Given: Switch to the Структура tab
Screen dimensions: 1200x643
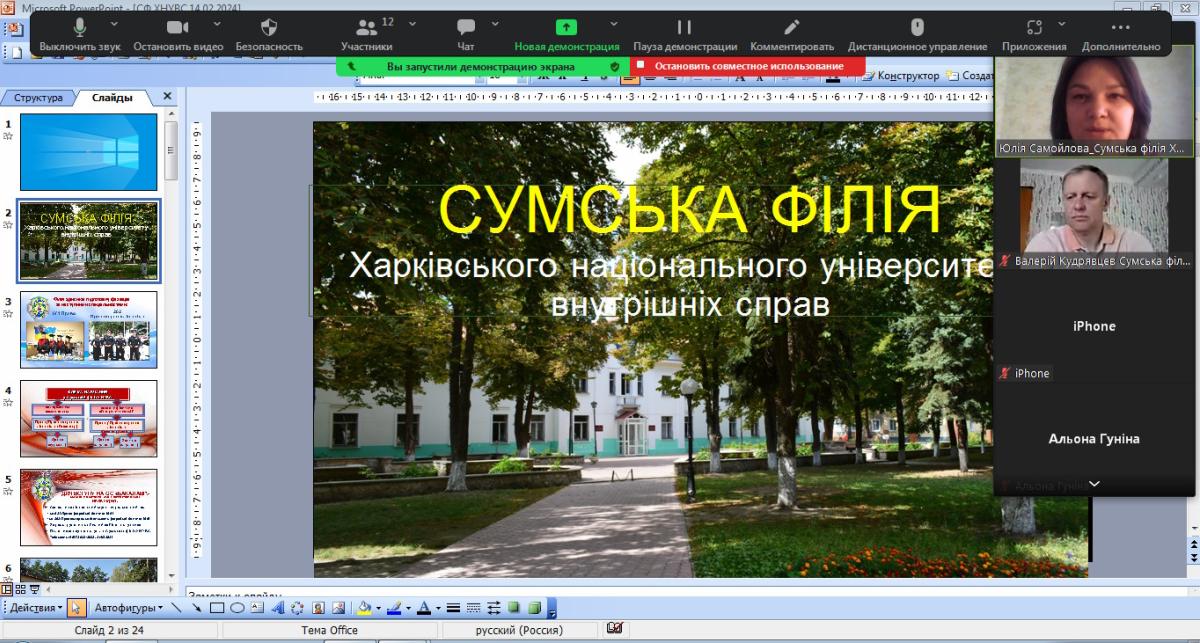Looking at the screenshot, I should point(38,97).
